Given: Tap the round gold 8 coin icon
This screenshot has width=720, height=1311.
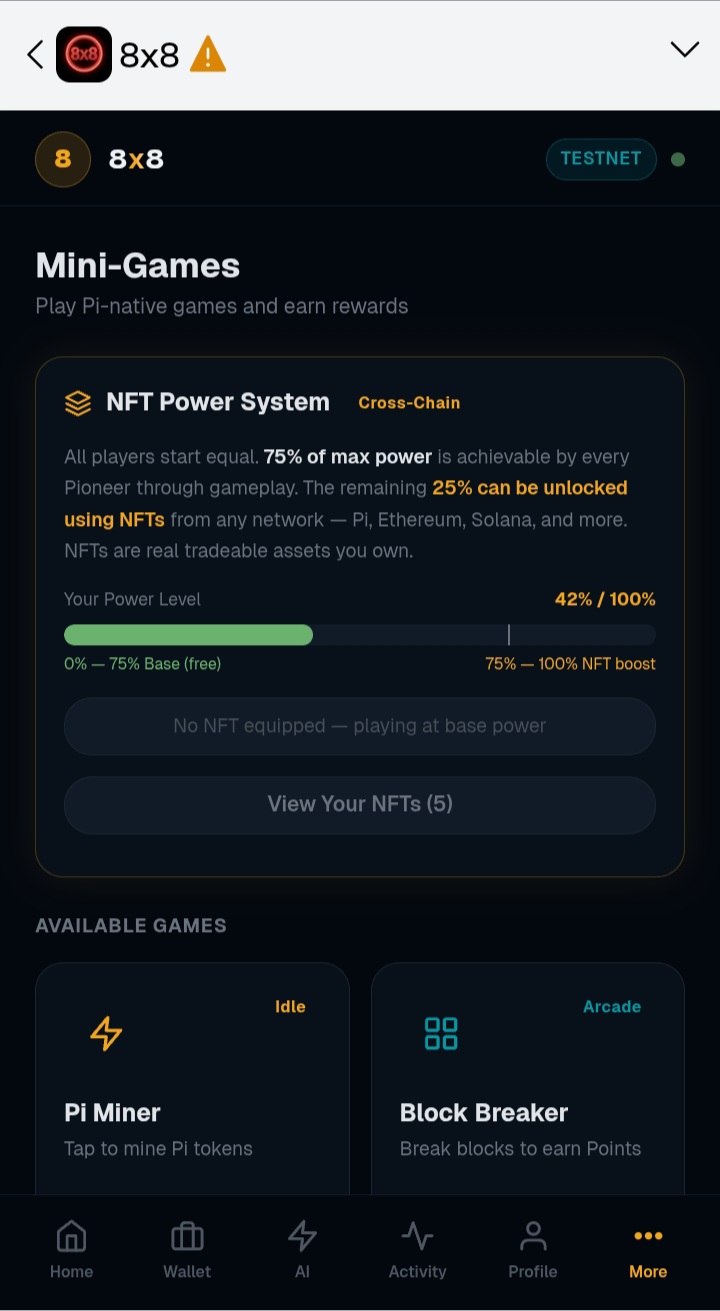Looking at the screenshot, I should (x=63, y=159).
